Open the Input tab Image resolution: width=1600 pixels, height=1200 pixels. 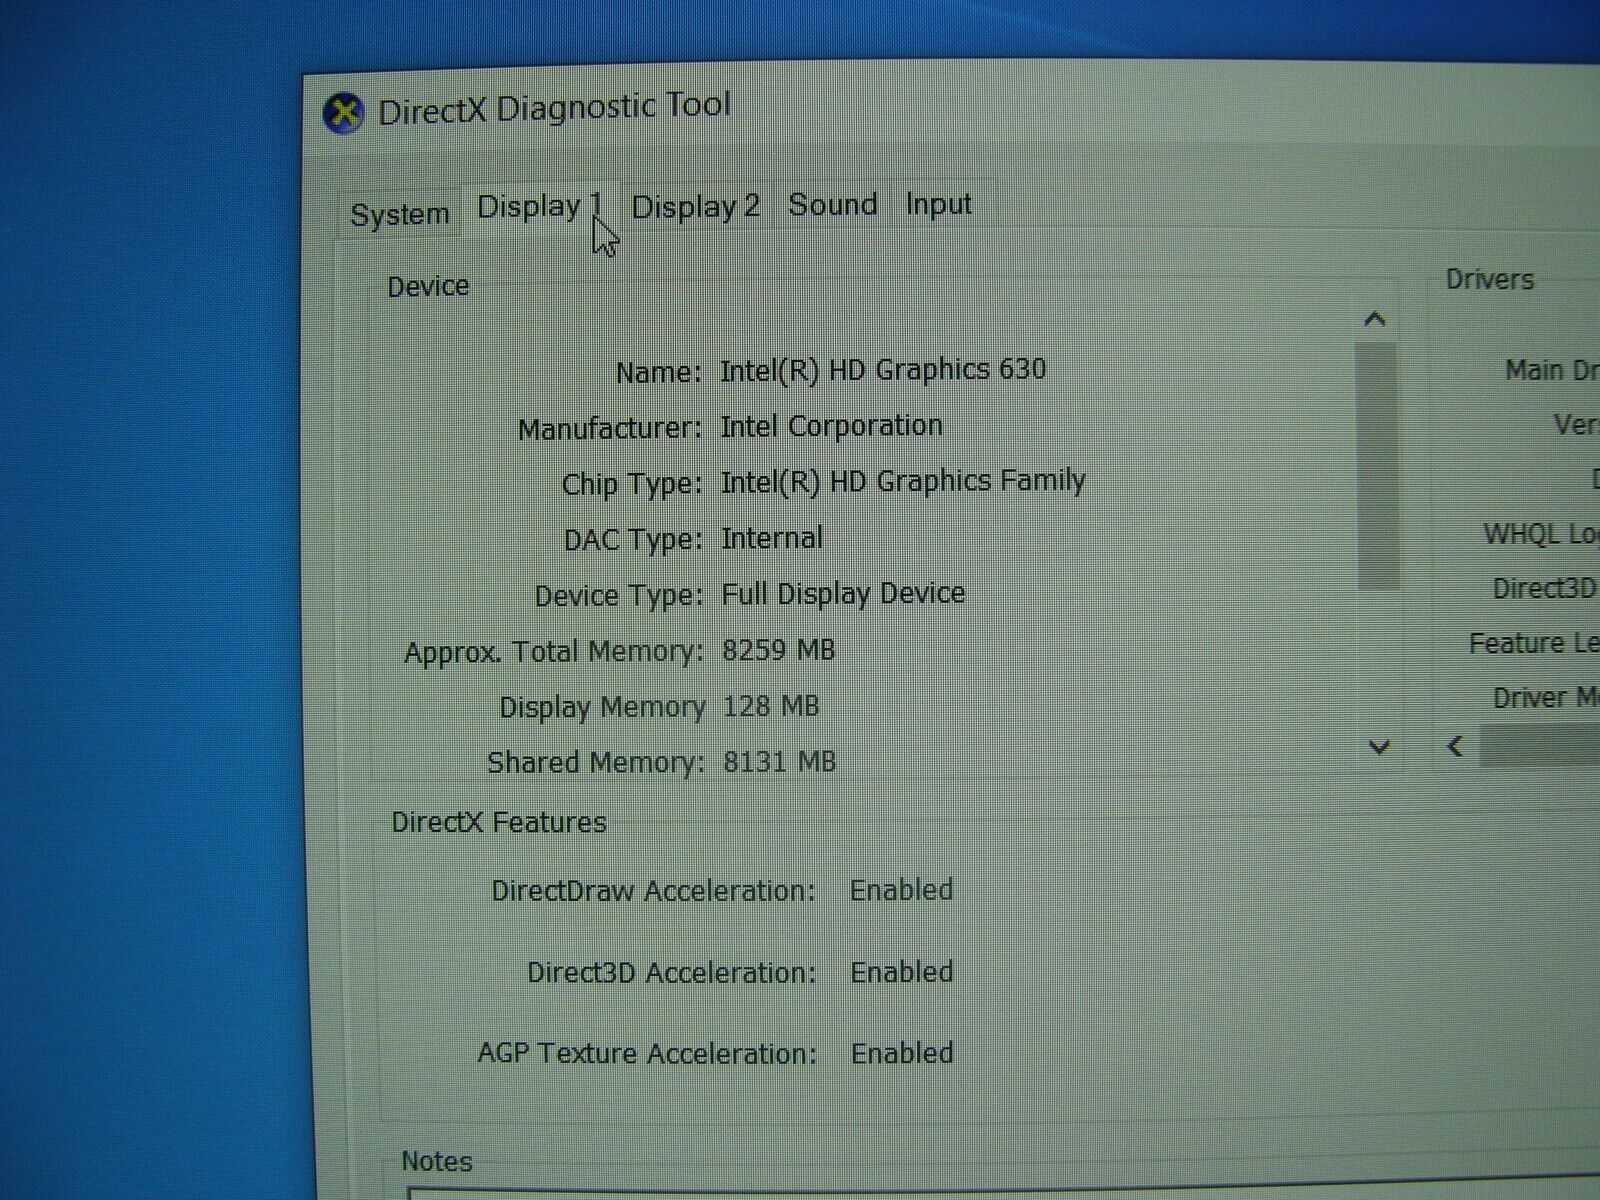click(x=939, y=204)
